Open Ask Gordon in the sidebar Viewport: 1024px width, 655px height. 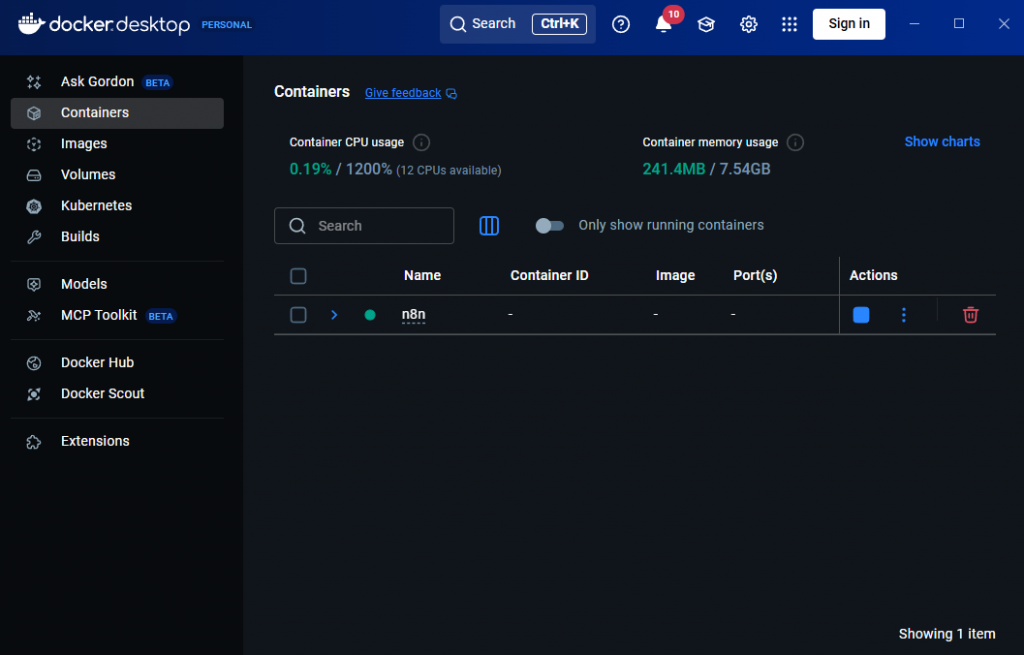117,82
